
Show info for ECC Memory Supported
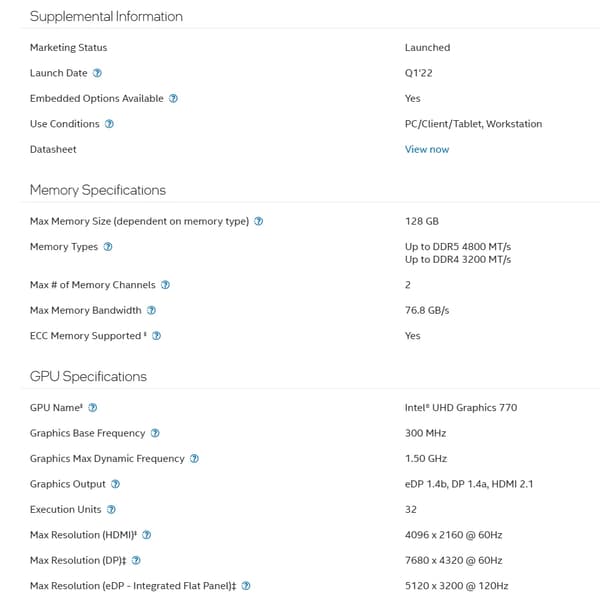[x=157, y=336]
